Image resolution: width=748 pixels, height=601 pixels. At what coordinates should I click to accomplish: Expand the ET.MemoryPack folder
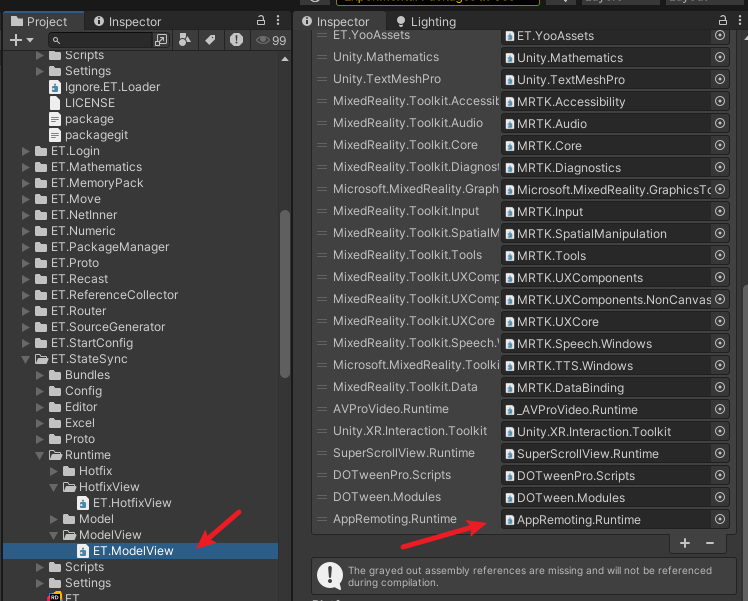tap(26, 183)
